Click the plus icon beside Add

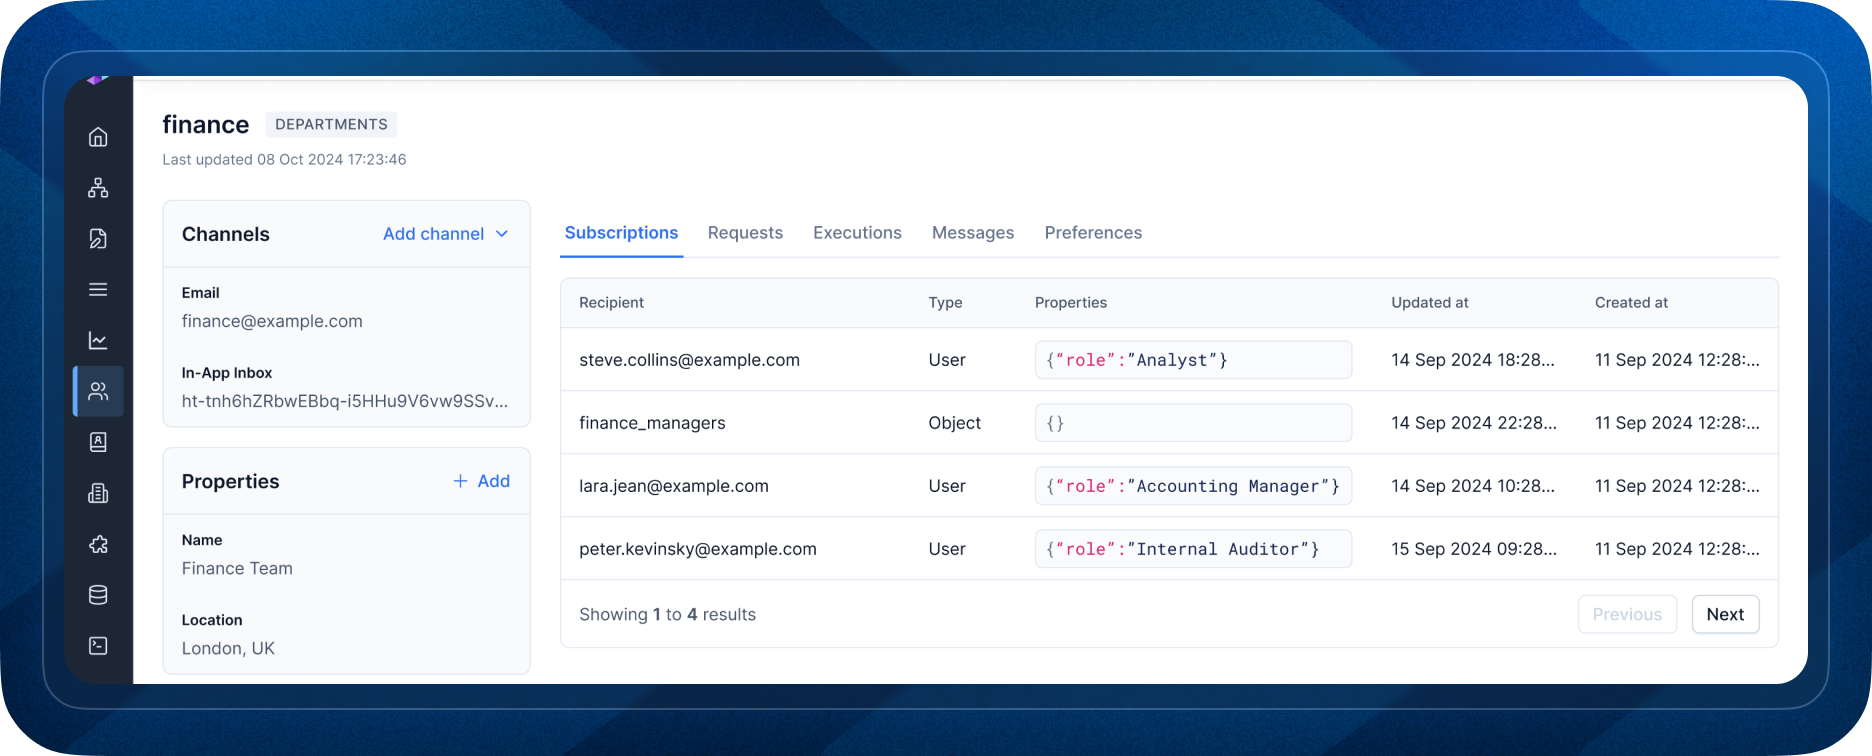[460, 481]
